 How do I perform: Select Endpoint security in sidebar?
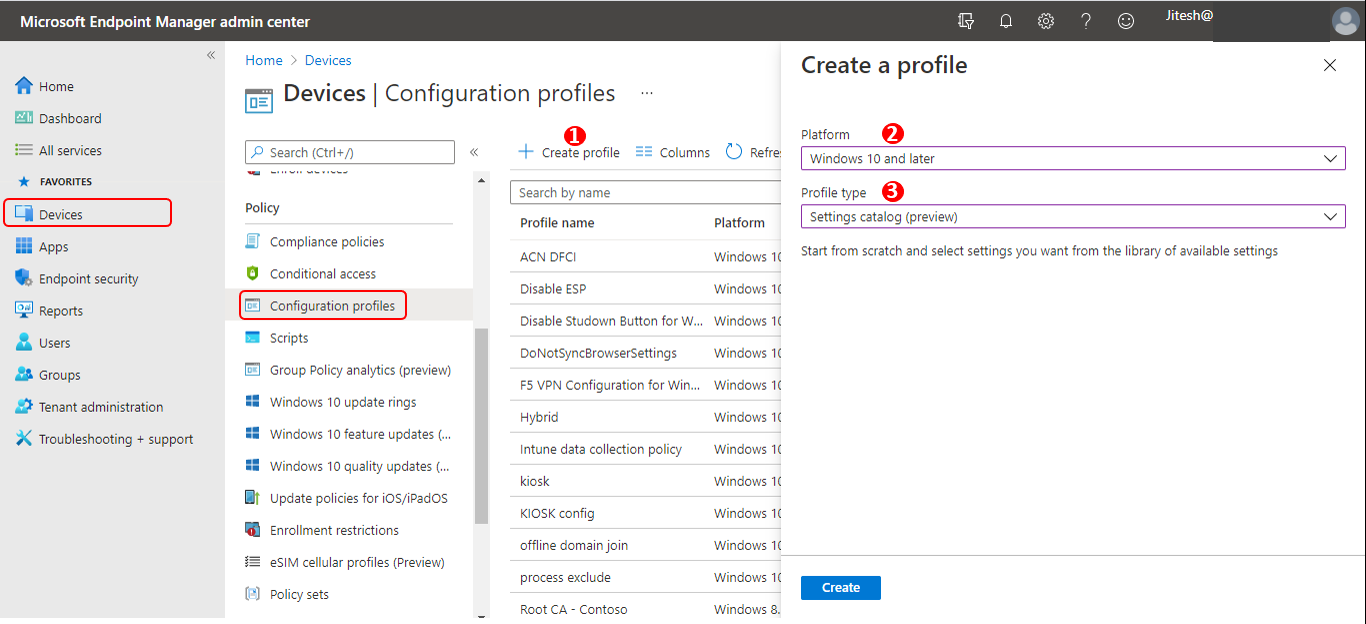[88, 279]
